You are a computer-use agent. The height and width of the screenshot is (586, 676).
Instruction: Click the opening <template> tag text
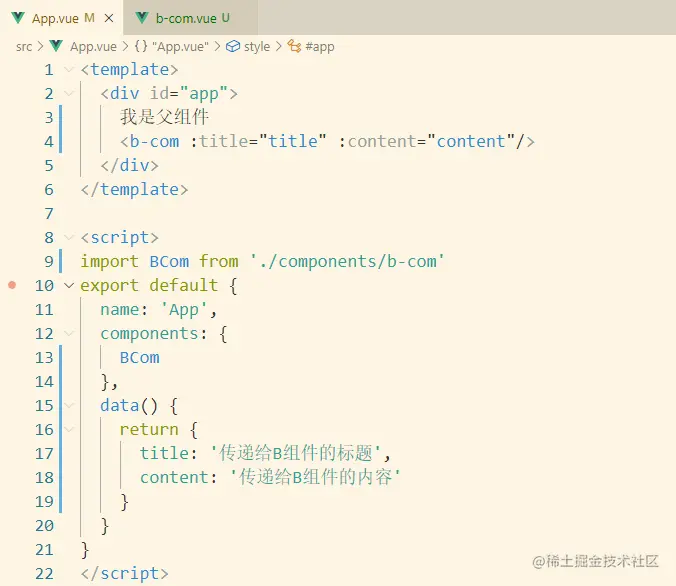tap(129, 69)
